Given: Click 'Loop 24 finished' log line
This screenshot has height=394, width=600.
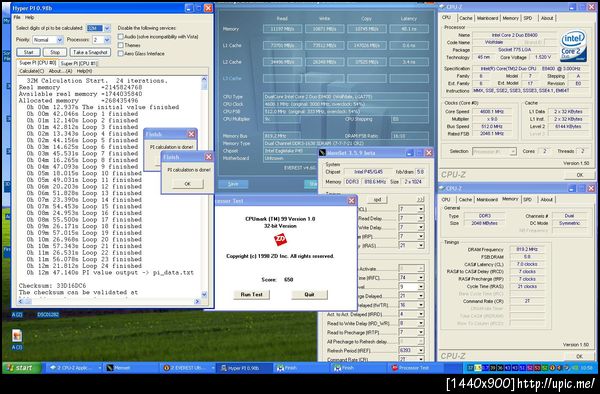Looking at the screenshot, I should 112,266.
